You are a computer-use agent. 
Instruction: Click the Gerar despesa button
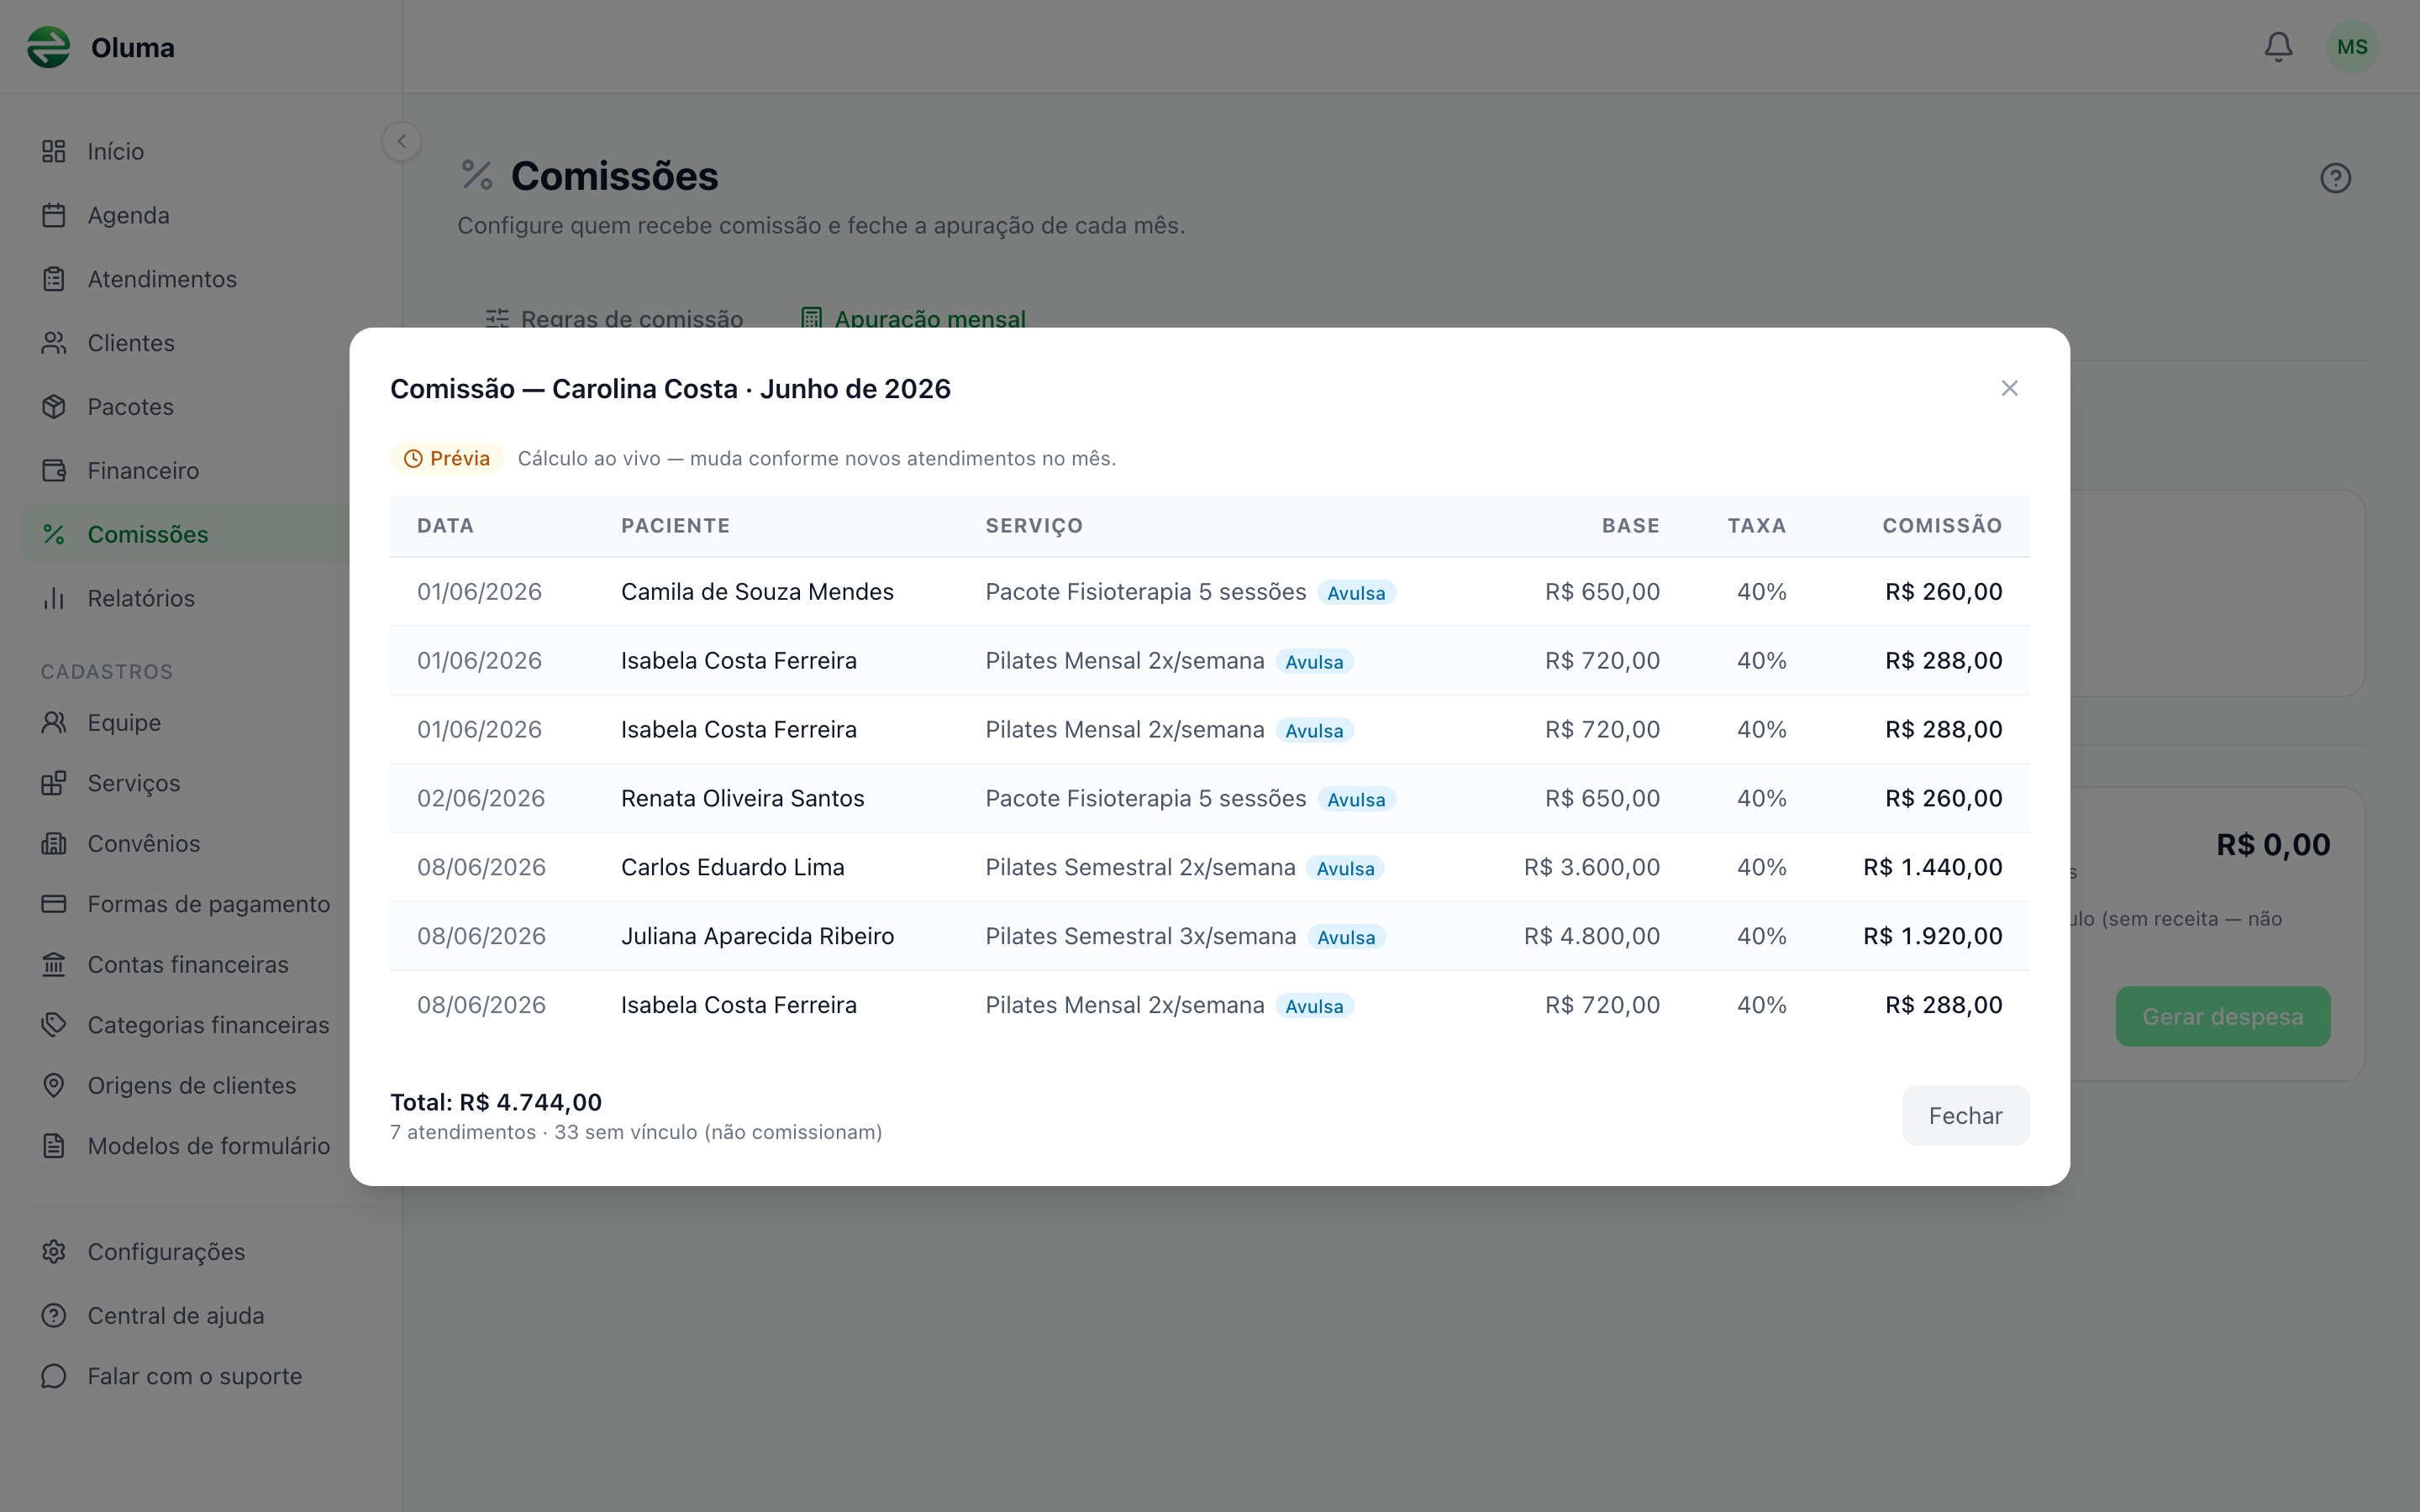pos(2222,1017)
